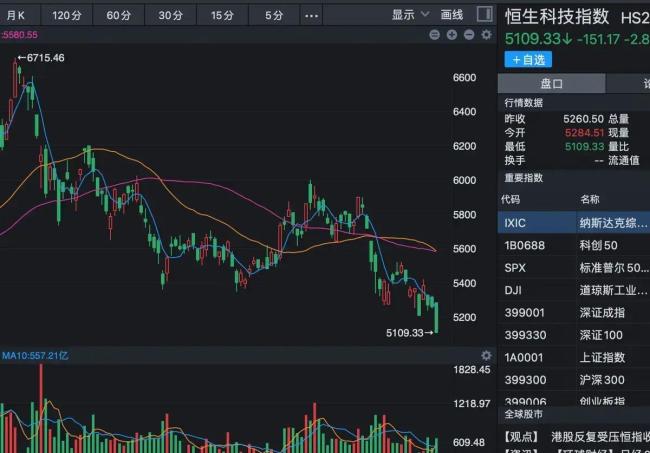This screenshot has width=650, height=453.
Task: Click the 今开 5284.51 value
Action: (x=584, y=133)
